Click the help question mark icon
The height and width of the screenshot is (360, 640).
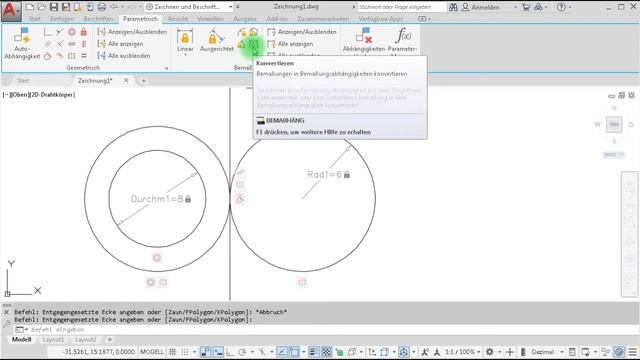pos(561,7)
